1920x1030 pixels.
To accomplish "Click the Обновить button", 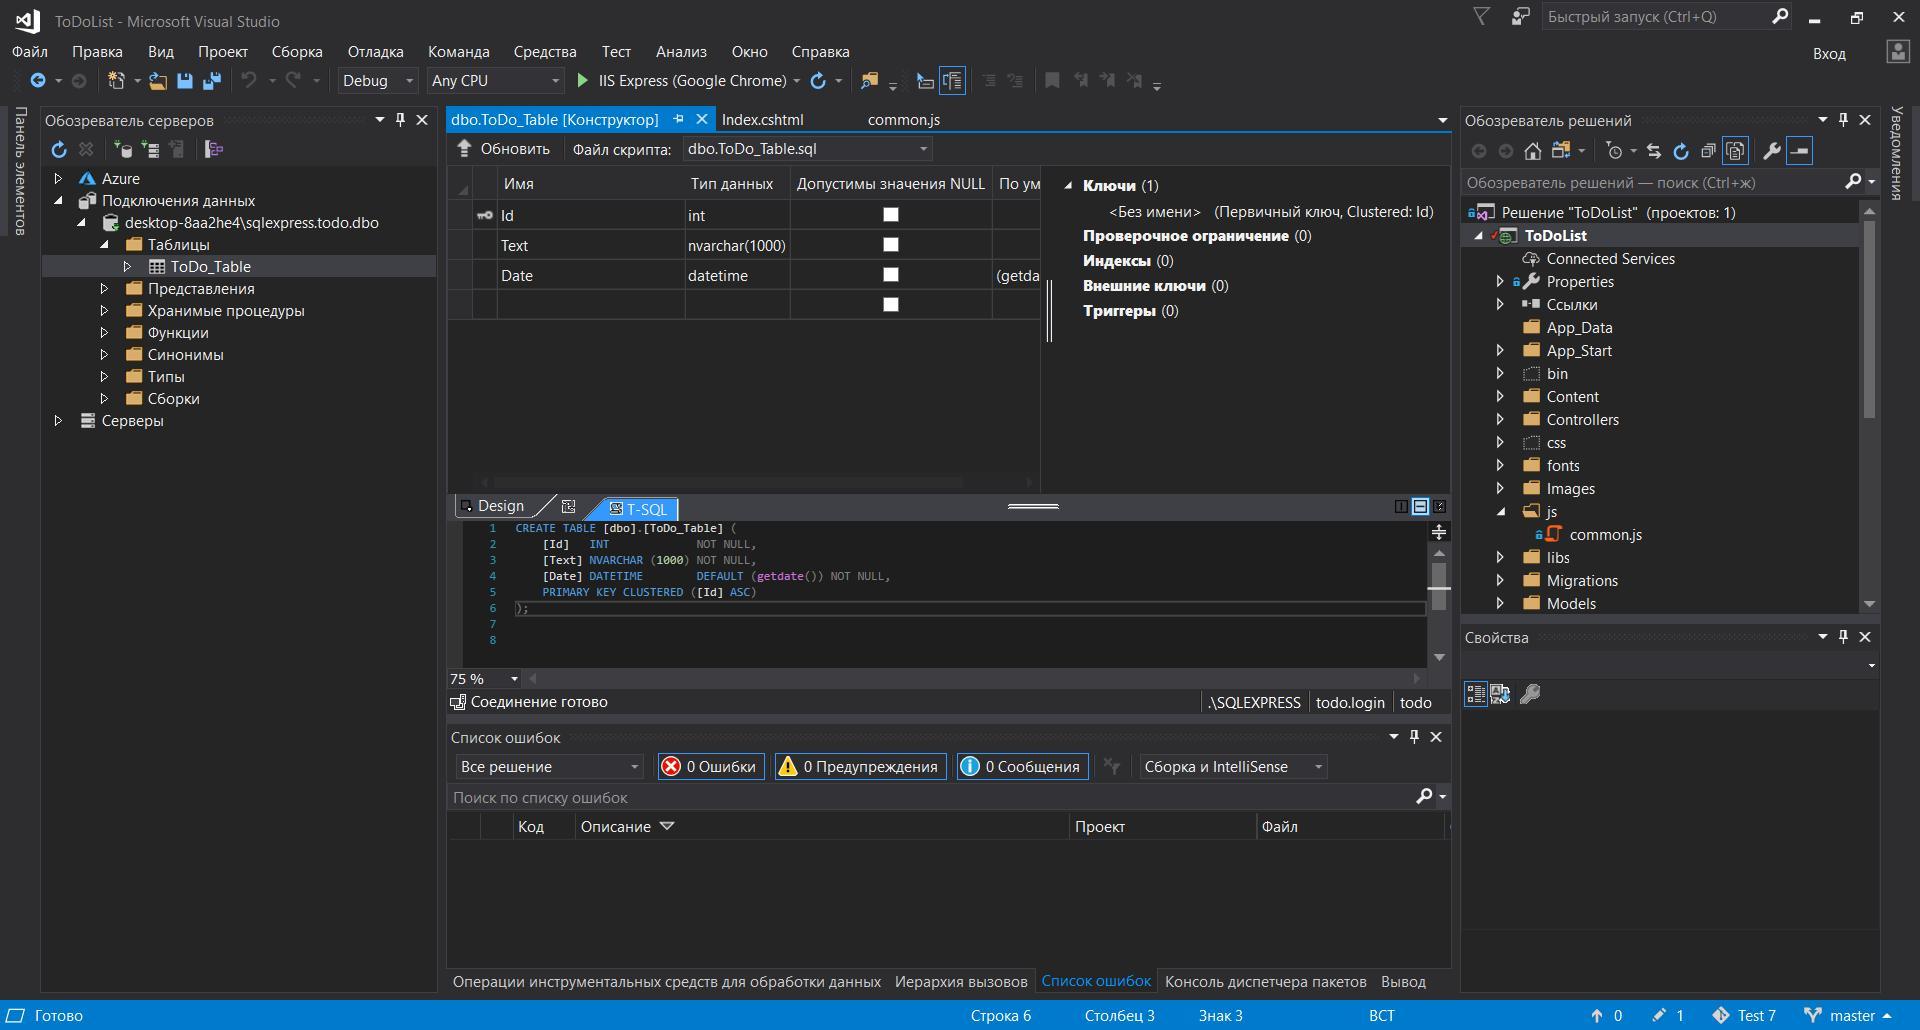I will [x=504, y=149].
